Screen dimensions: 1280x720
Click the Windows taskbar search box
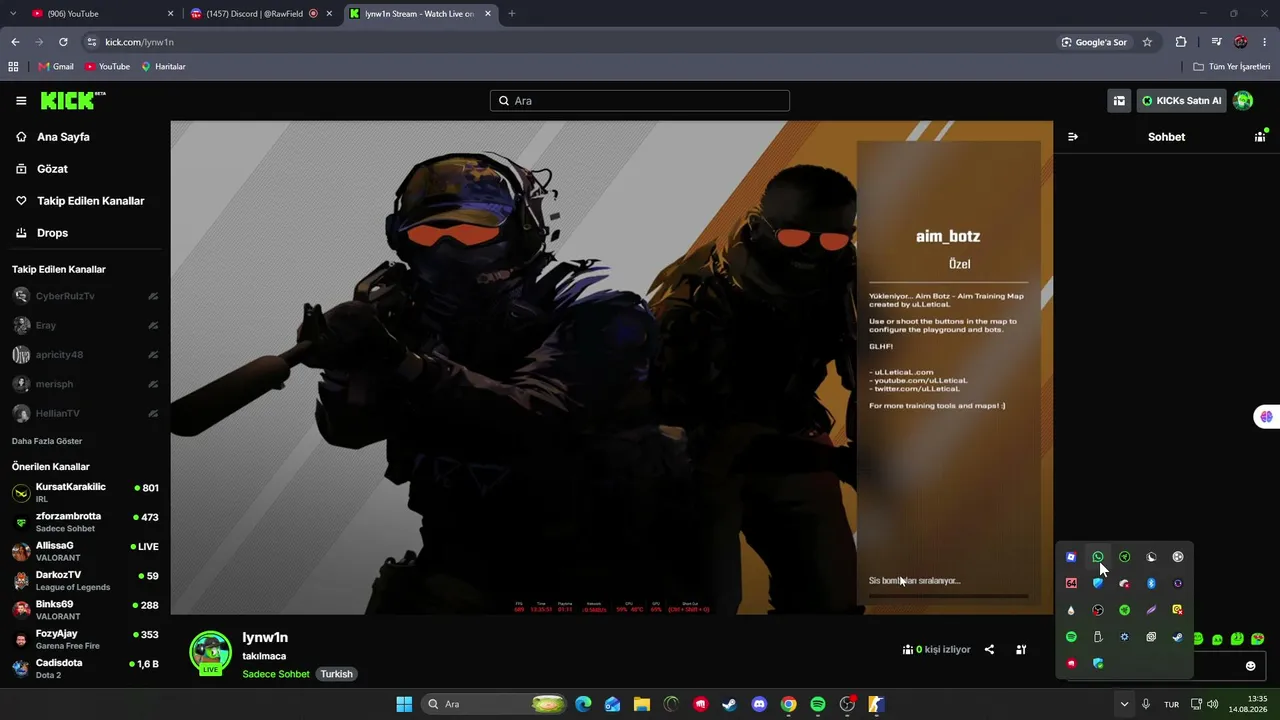pyautogui.click(x=495, y=704)
